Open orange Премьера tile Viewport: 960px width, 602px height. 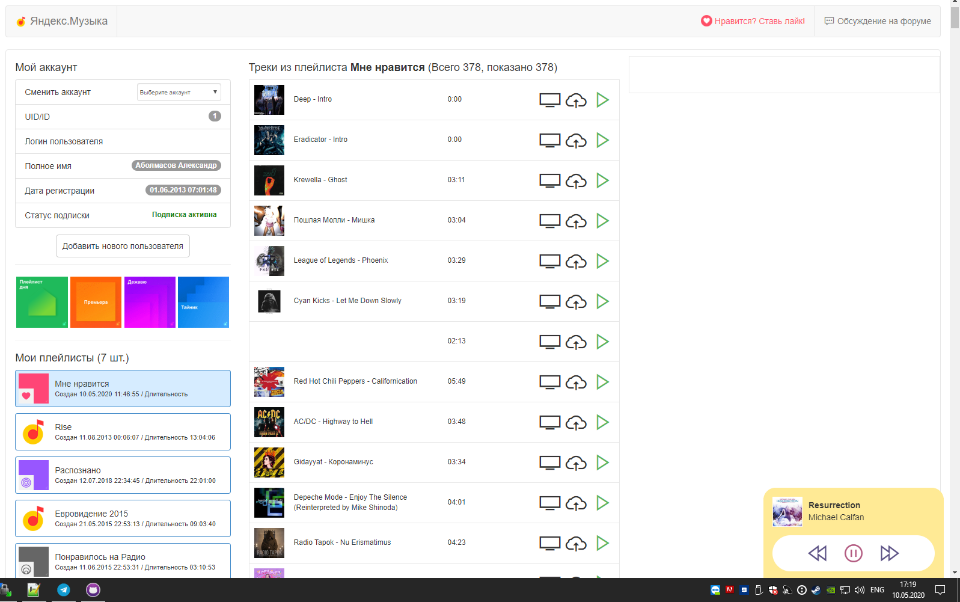[96, 302]
